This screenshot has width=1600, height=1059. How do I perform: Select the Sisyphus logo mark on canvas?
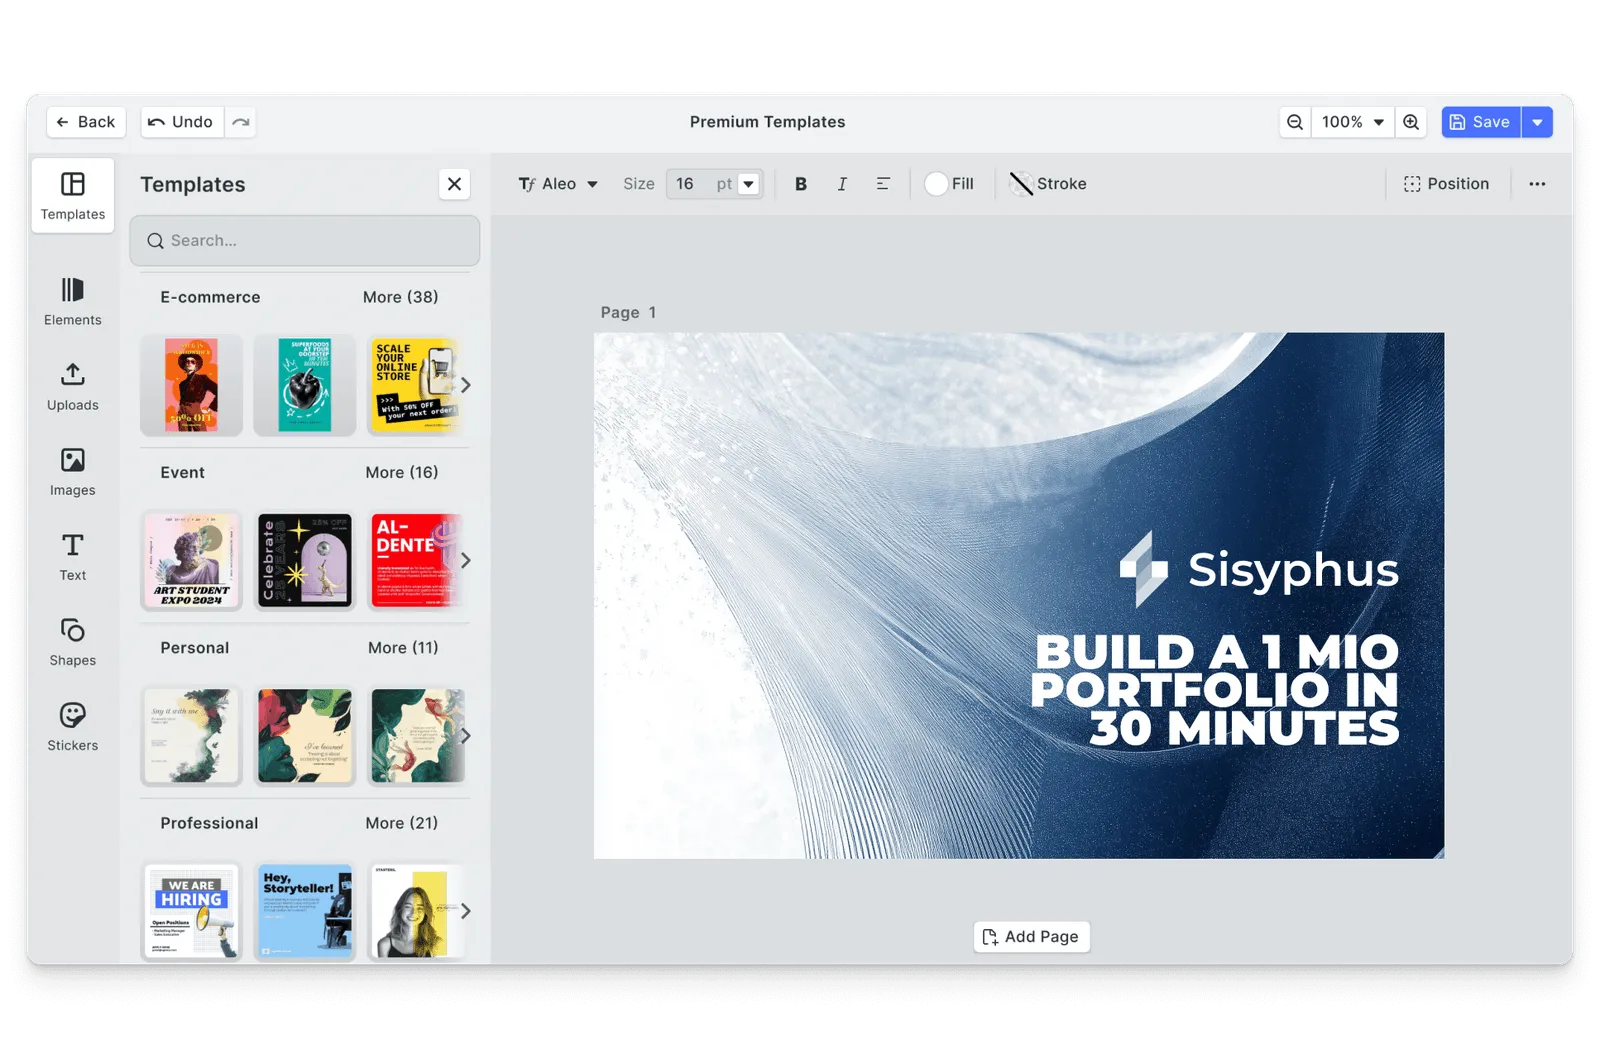point(1144,568)
